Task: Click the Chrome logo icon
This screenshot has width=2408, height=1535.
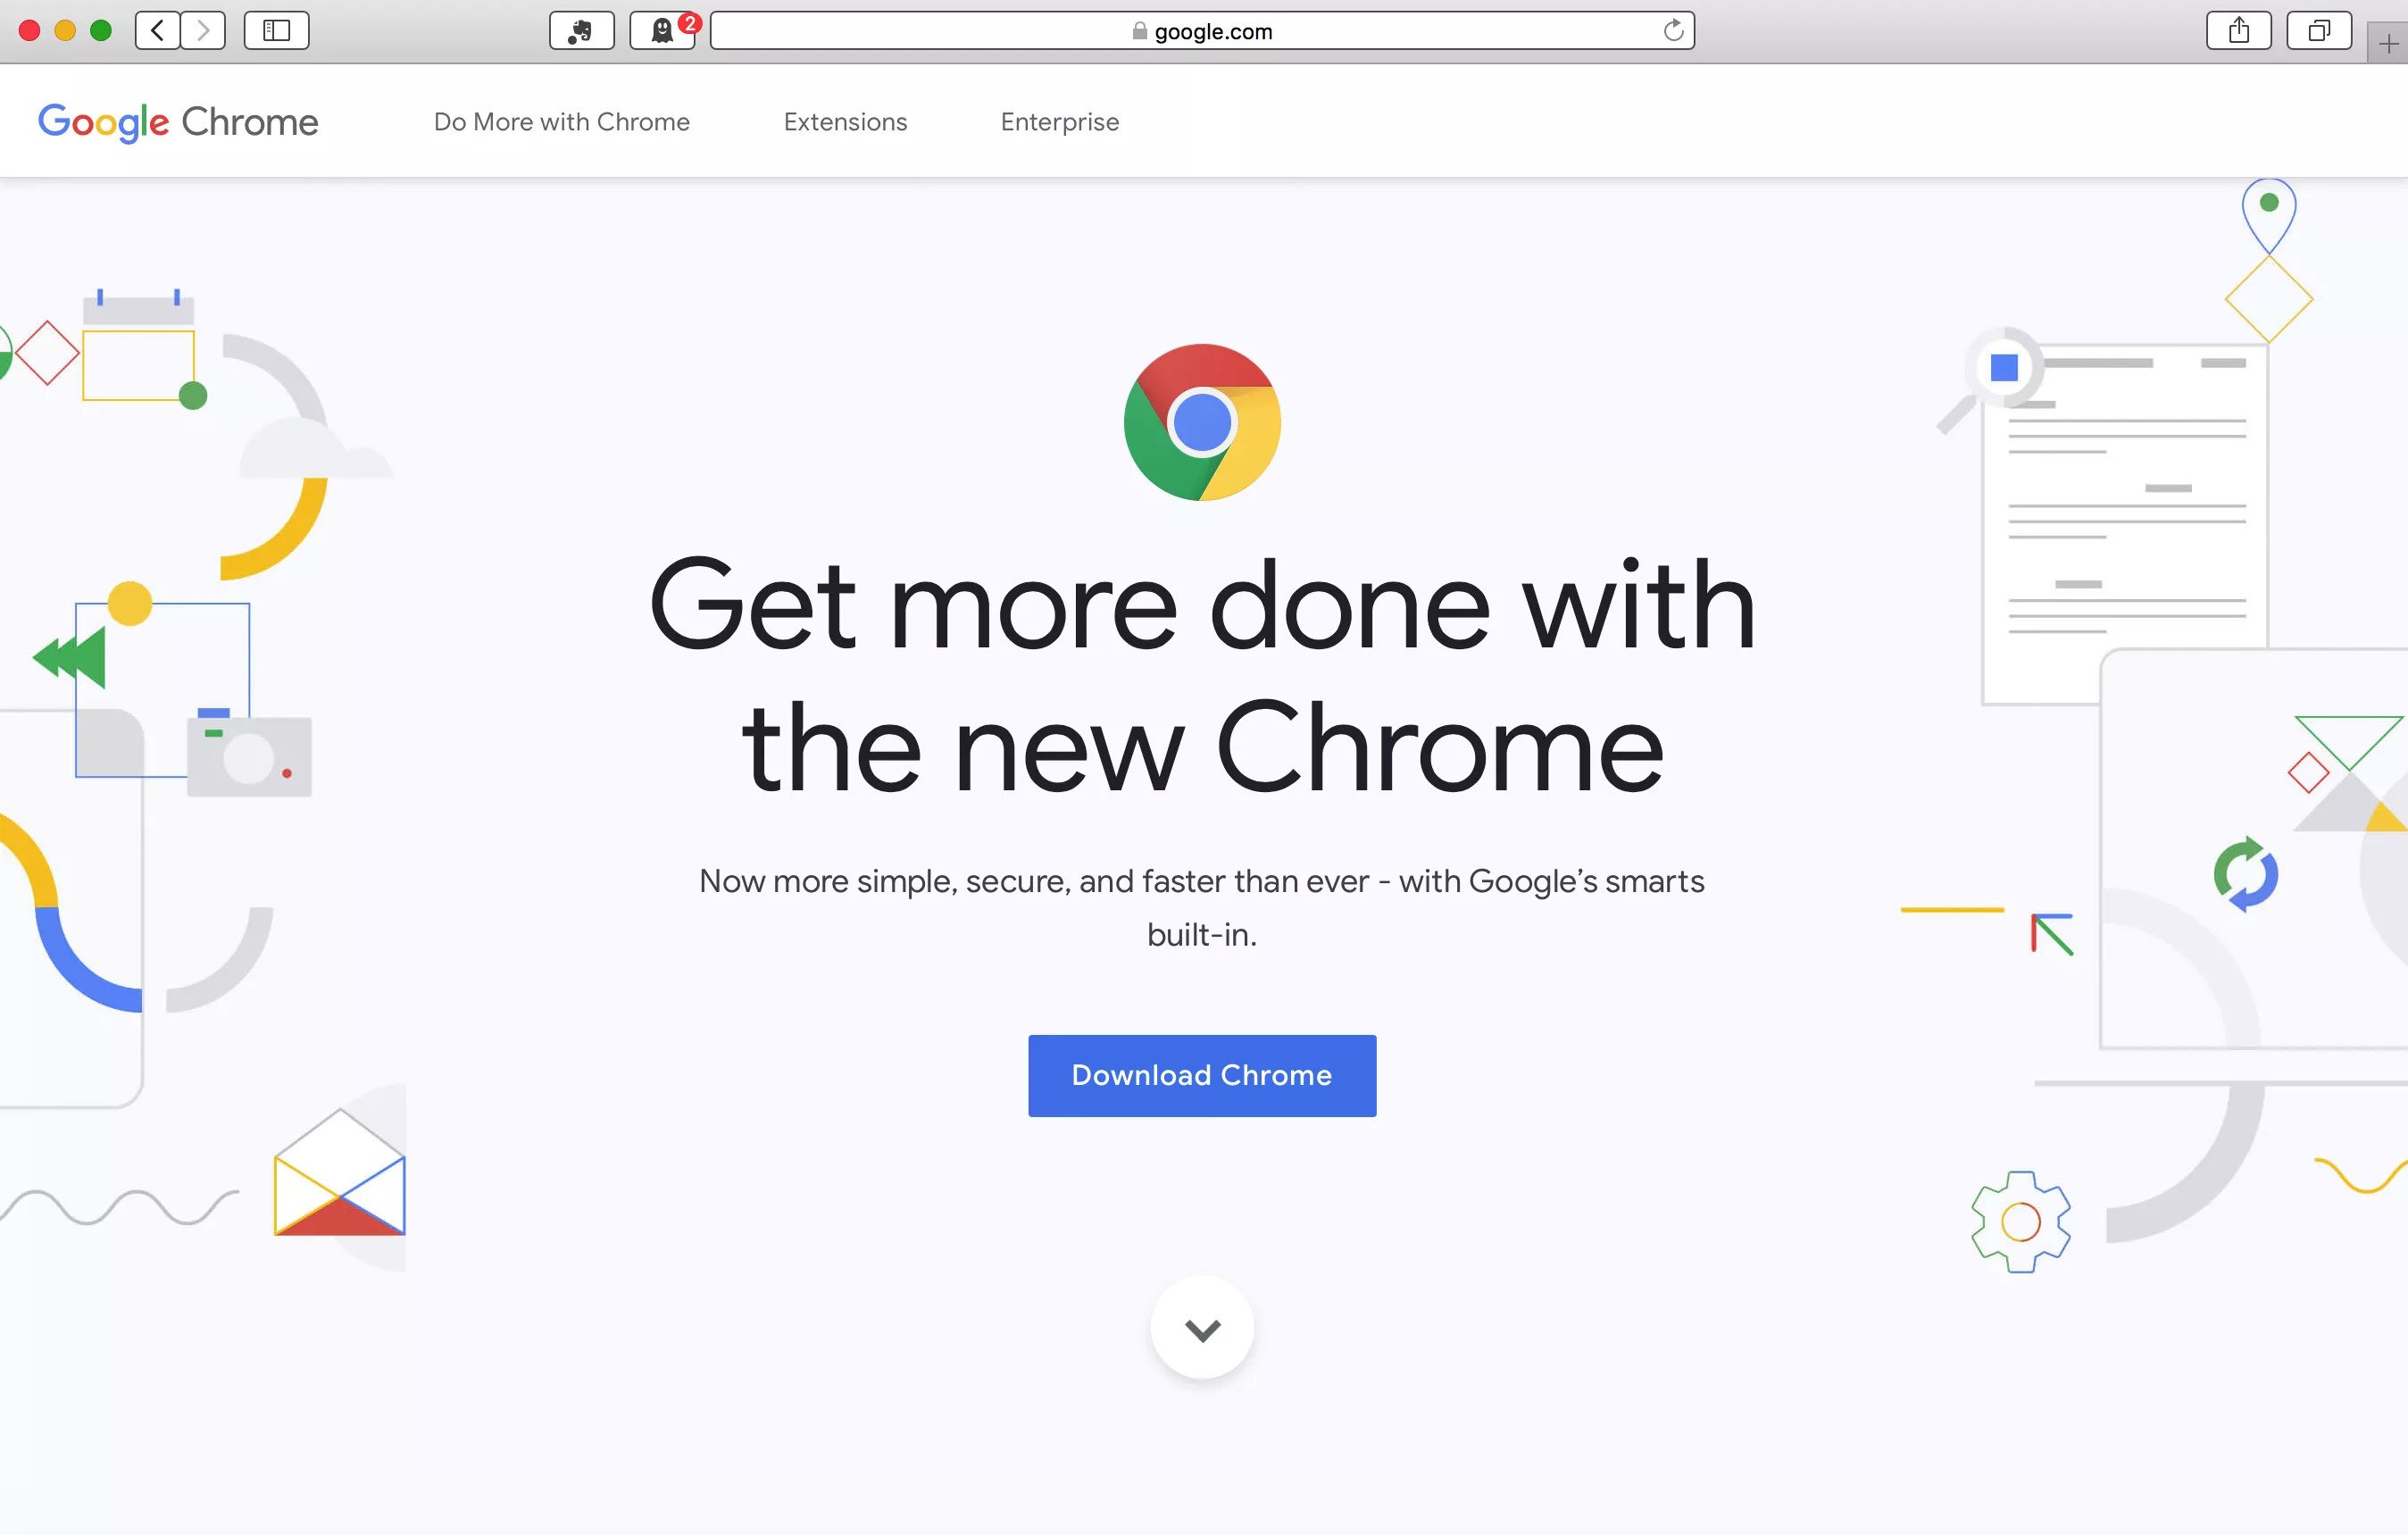Action: point(1203,423)
